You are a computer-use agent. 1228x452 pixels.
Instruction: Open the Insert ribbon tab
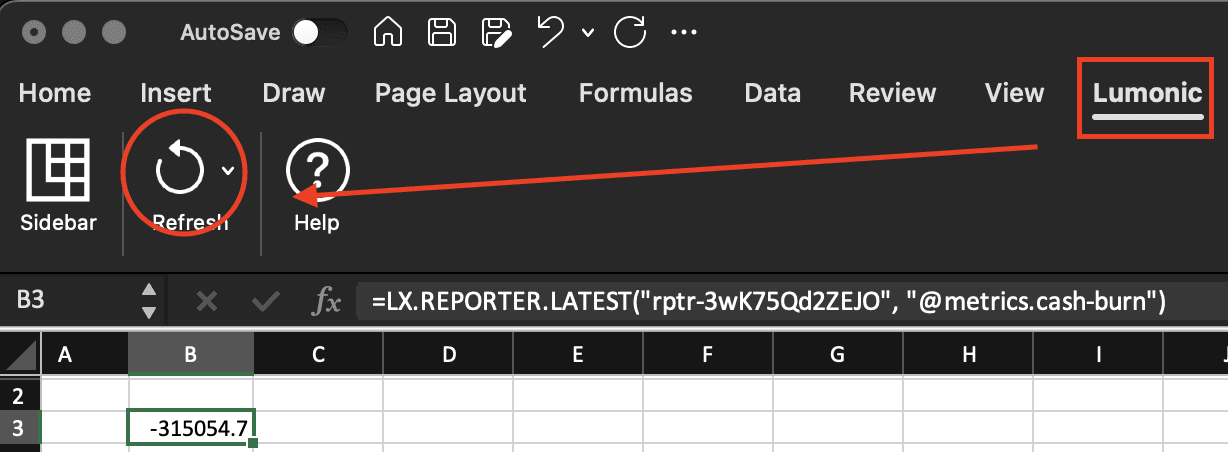[x=176, y=94]
